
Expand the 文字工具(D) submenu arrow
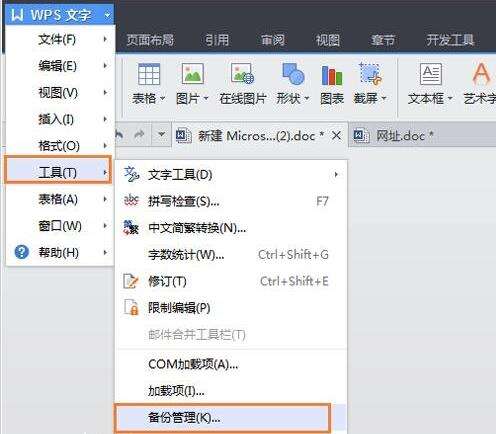point(336,175)
